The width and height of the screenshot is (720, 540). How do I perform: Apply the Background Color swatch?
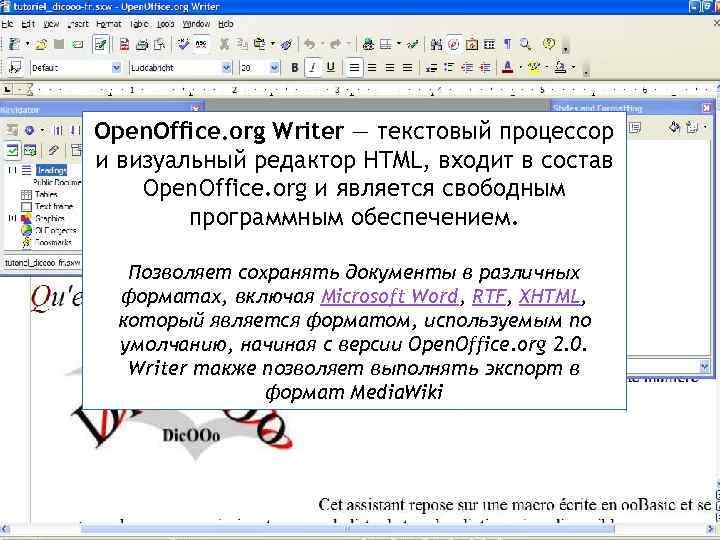[560, 68]
